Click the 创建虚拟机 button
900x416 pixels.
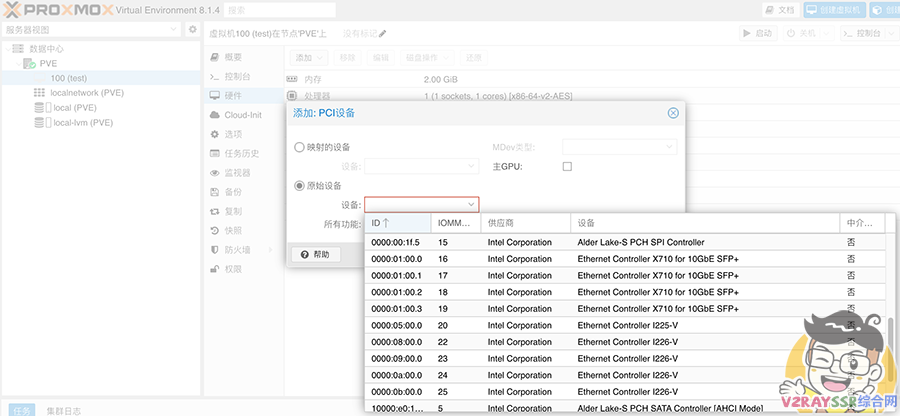tap(830, 9)
